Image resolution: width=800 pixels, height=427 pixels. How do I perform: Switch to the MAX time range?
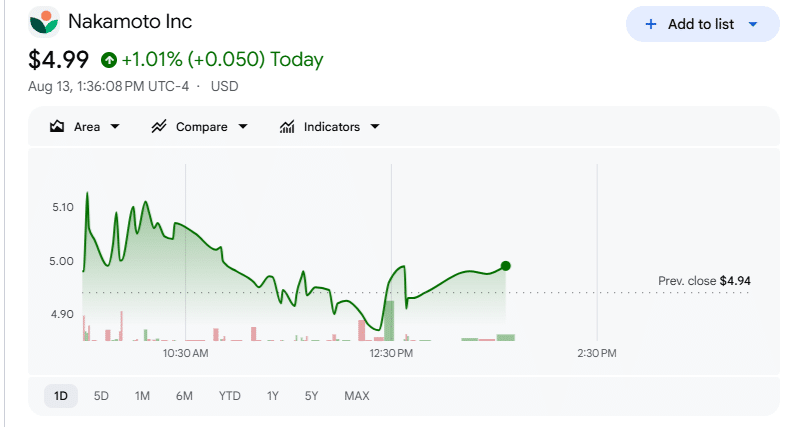357,396
